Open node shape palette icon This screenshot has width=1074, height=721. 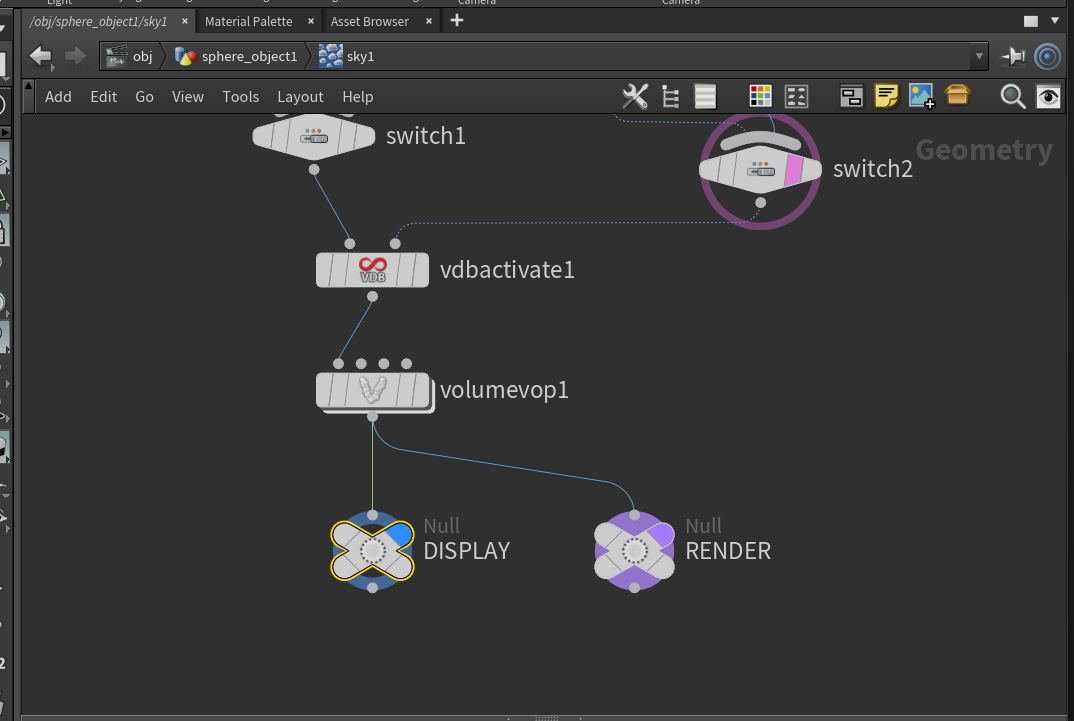pyautogui.click(x=797, y=97)
